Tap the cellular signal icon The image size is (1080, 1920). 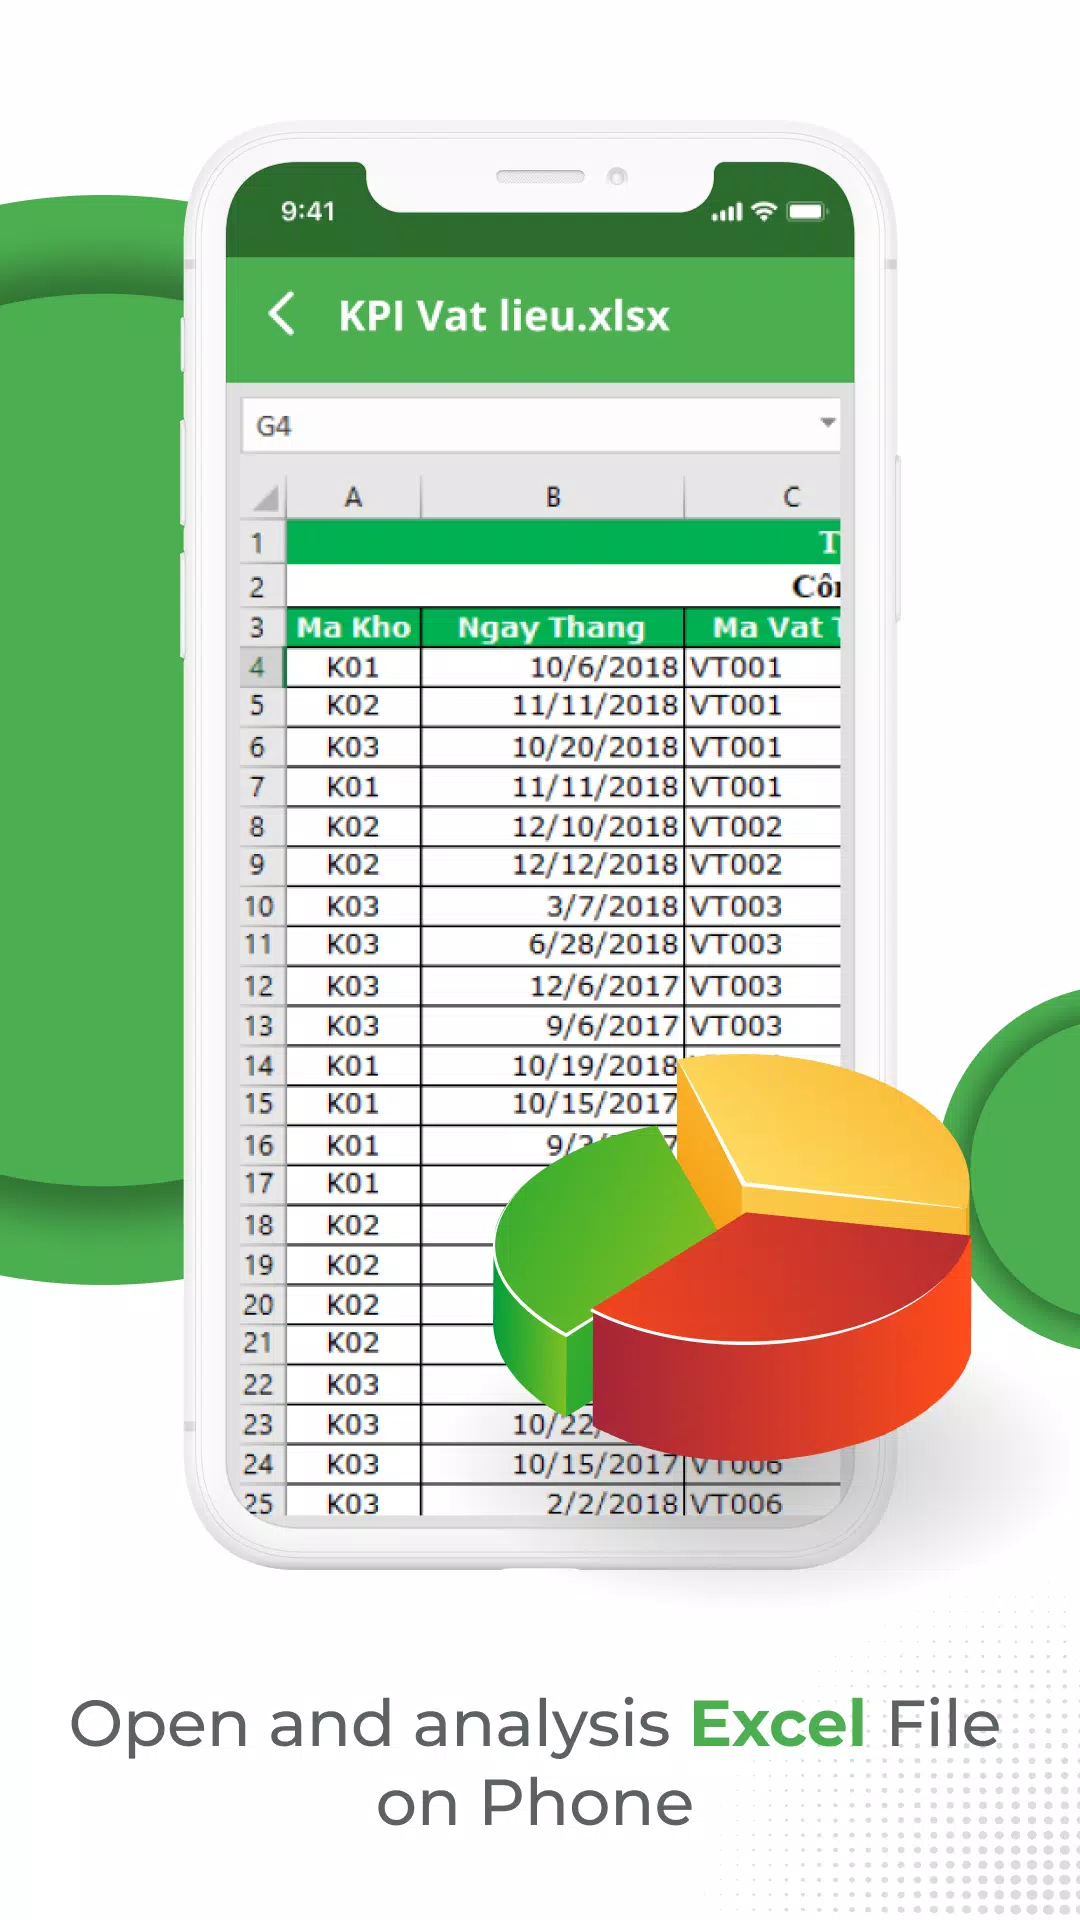727,212
